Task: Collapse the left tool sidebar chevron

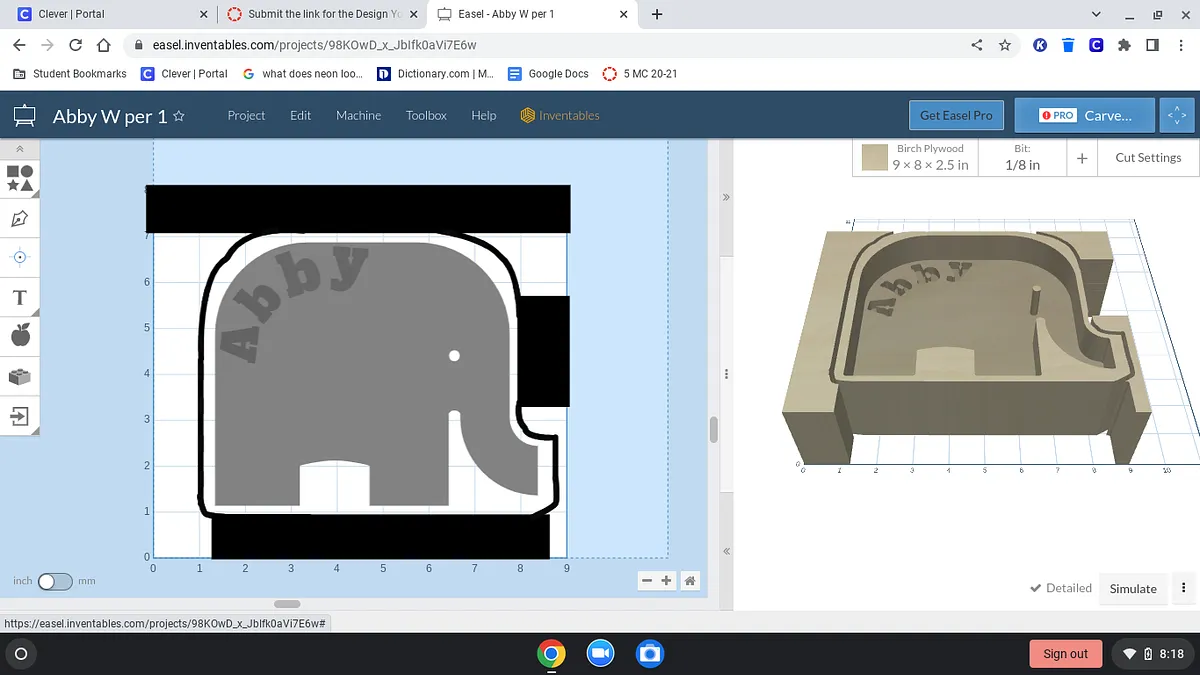Action: pos(20,149)
